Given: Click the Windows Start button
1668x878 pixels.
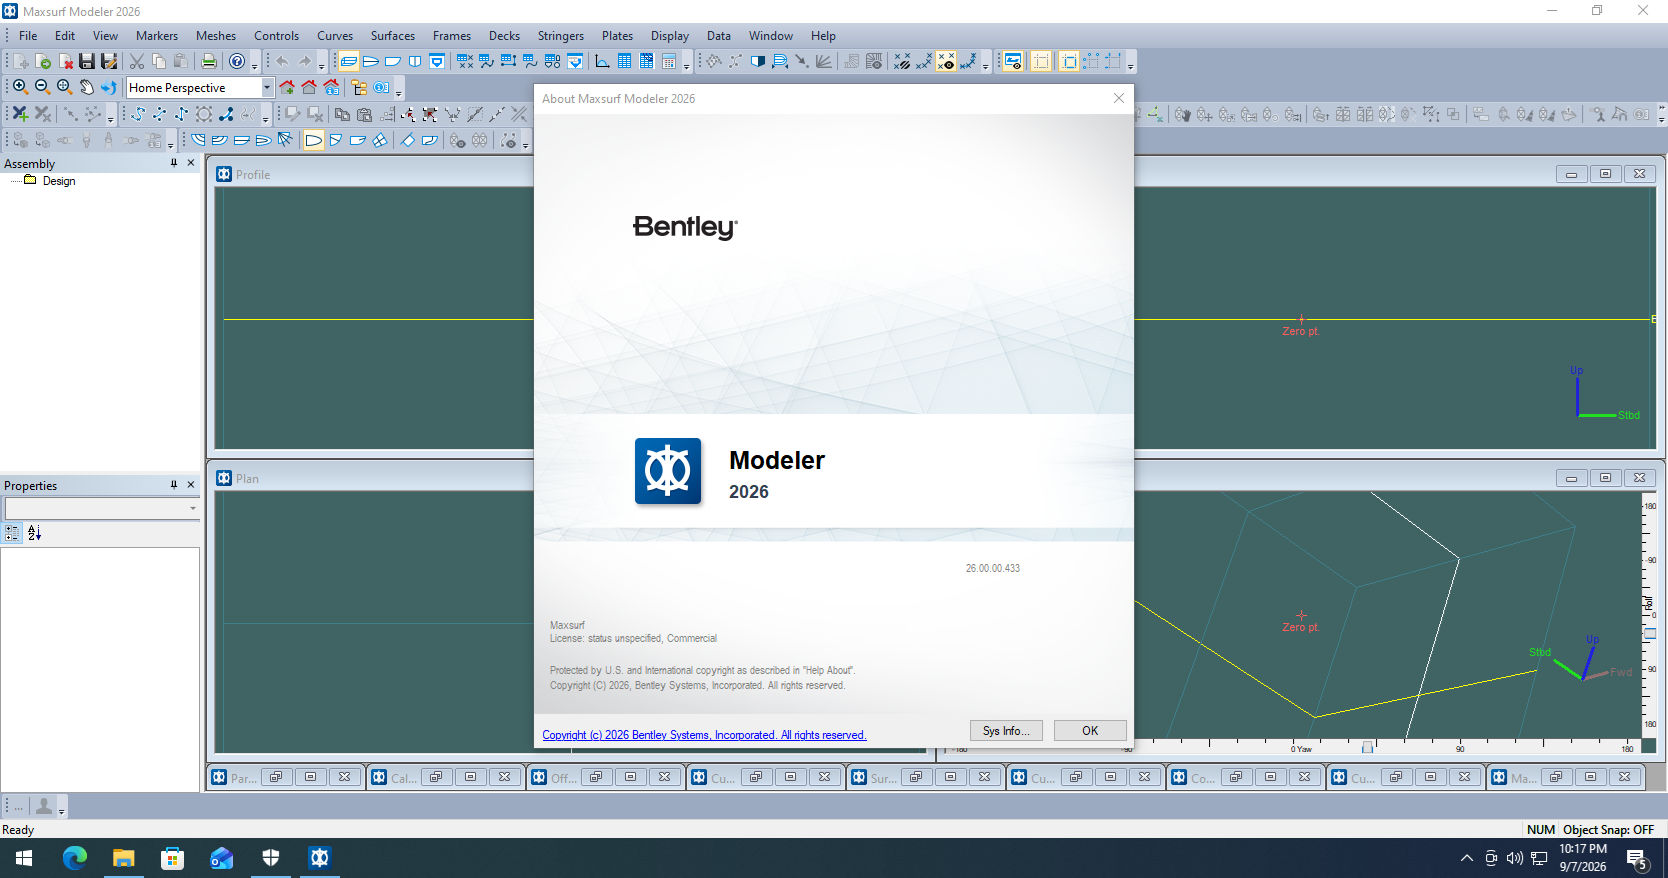Looking at the screenshot, I should (24, 858).
